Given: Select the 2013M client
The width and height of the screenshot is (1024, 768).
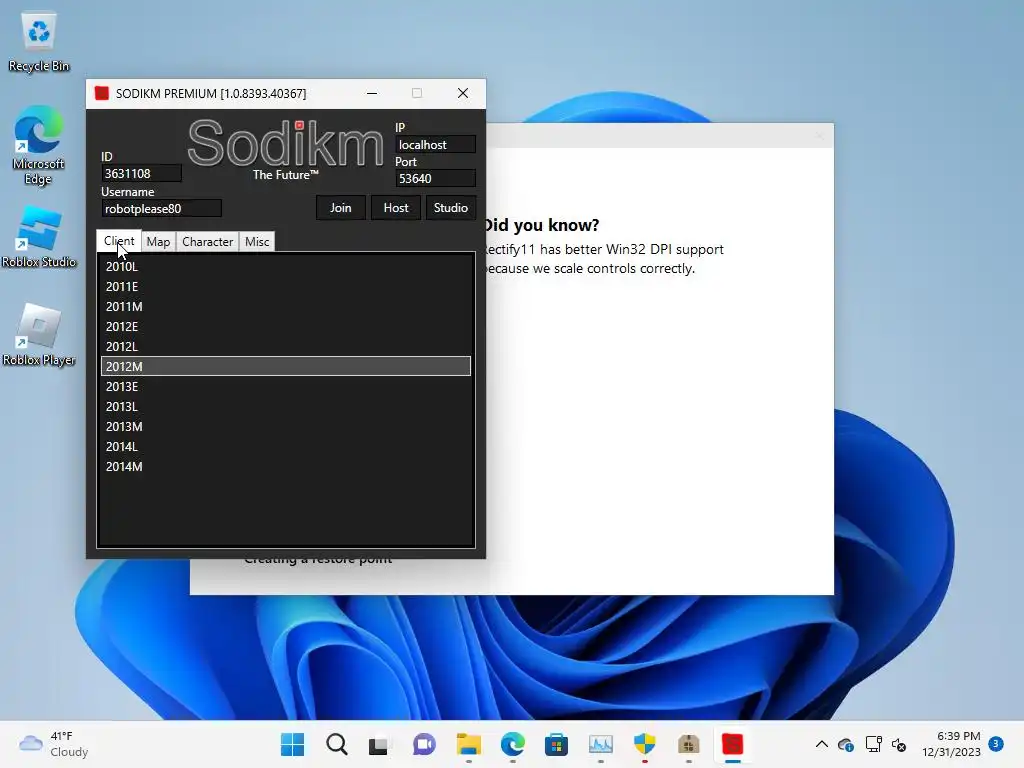Looking at the screenshot, I should [286, 426].
